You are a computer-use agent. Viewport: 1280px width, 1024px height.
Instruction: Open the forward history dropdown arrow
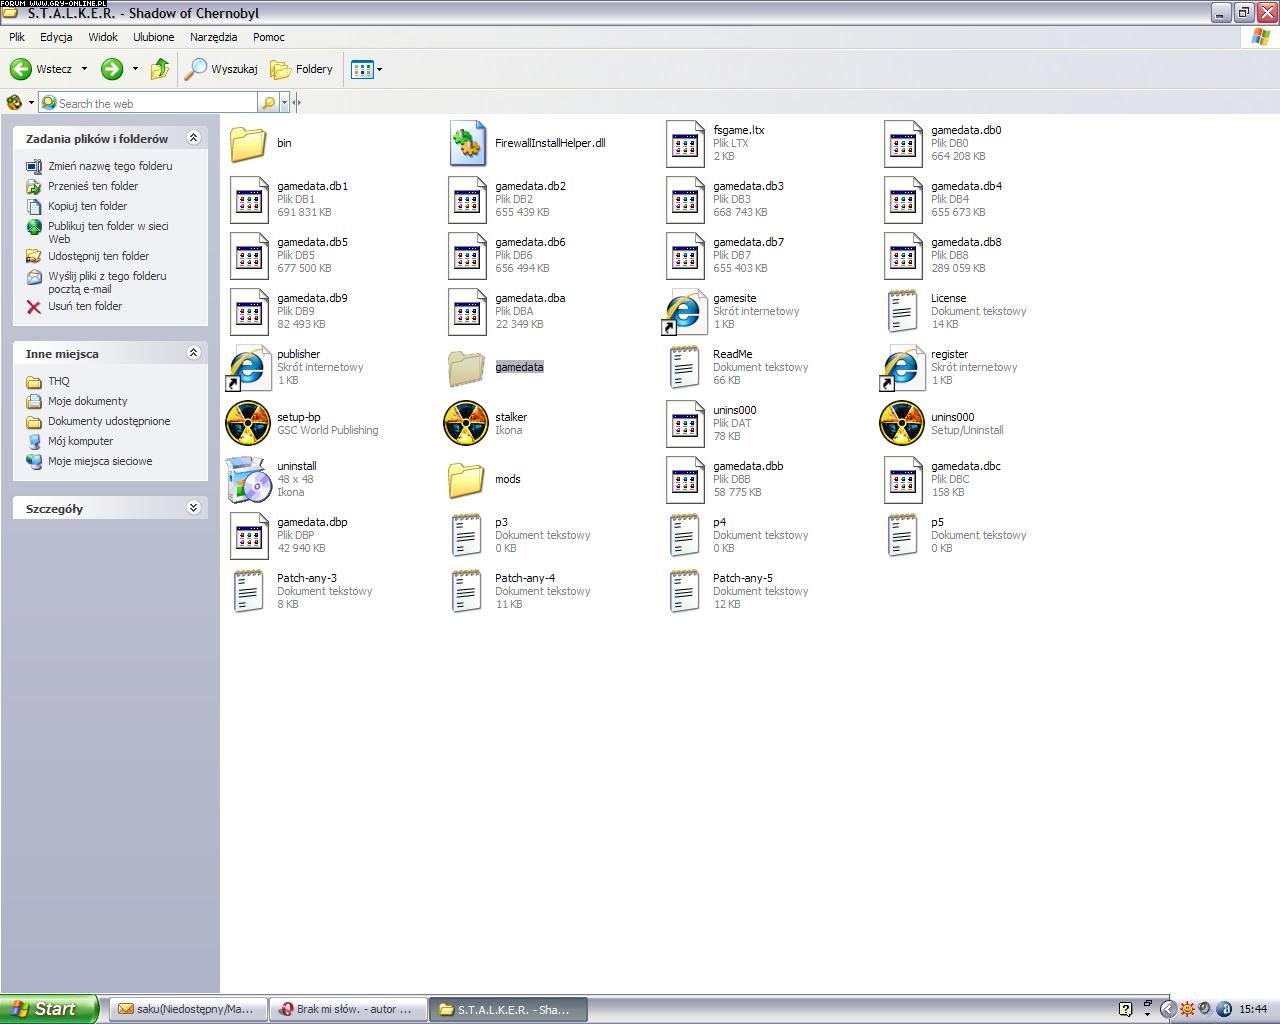135,69
